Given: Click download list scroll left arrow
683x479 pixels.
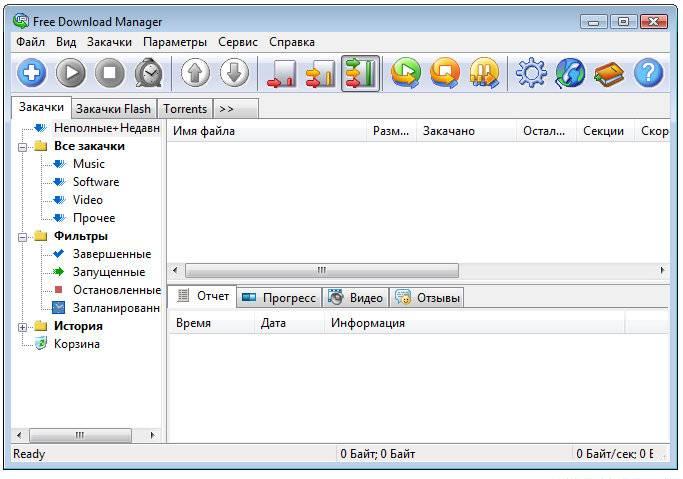Looking at the screenshot, I should point(176,270).
